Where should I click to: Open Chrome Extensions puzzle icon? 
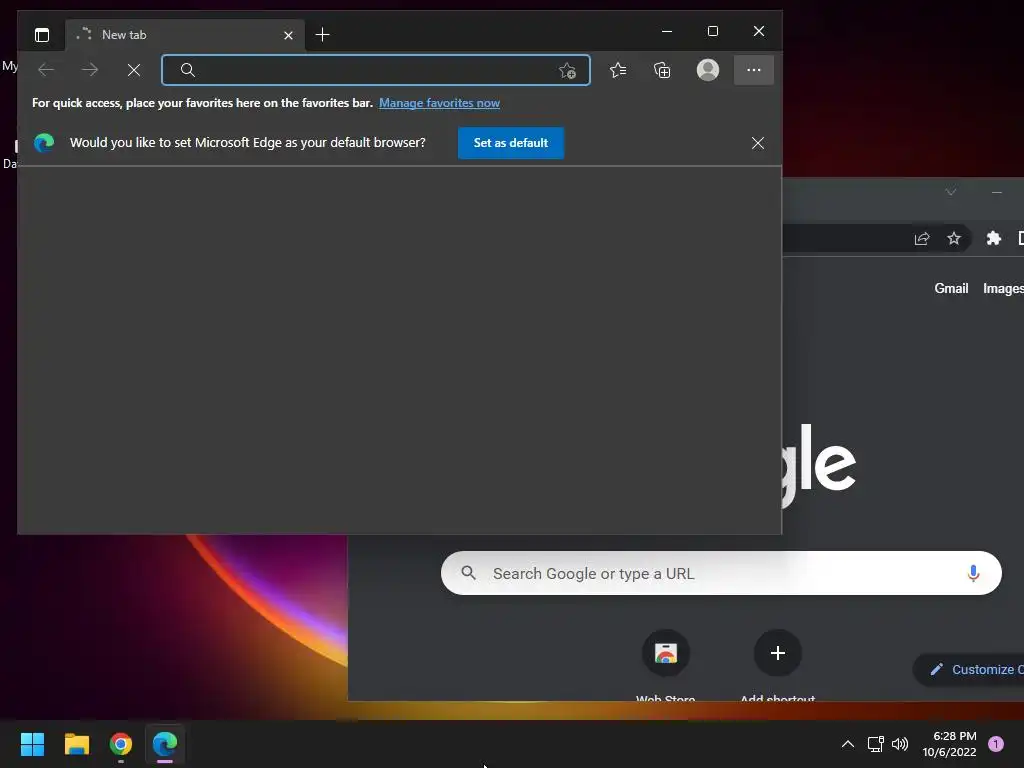click(x=993, y=238)
